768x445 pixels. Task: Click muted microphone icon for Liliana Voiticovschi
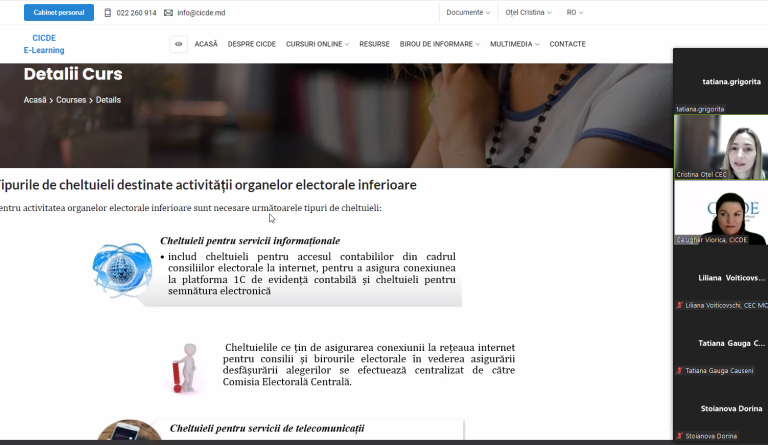pos(679,305)
